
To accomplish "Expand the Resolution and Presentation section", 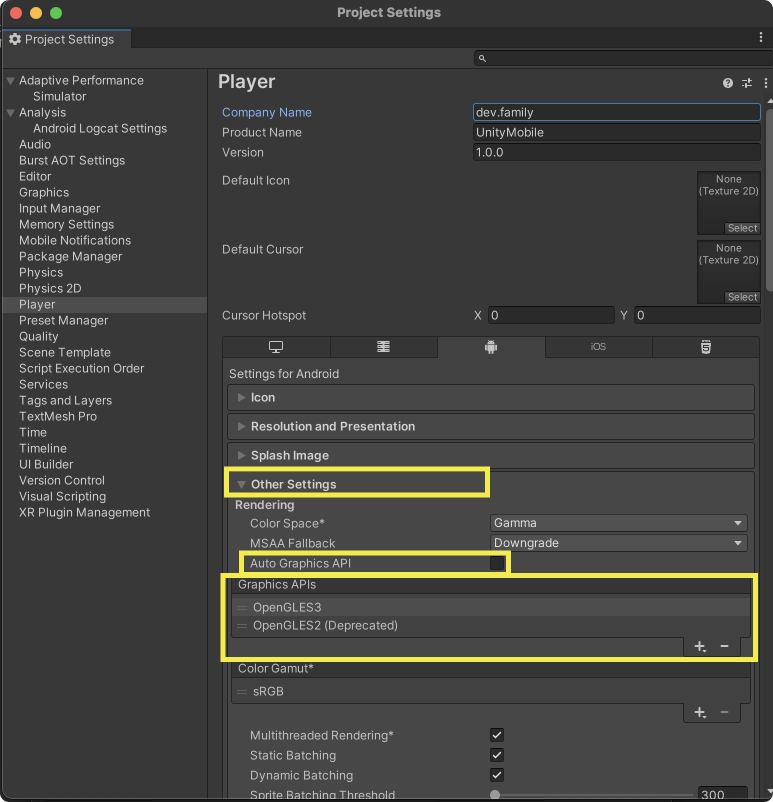I will [332, 426].
